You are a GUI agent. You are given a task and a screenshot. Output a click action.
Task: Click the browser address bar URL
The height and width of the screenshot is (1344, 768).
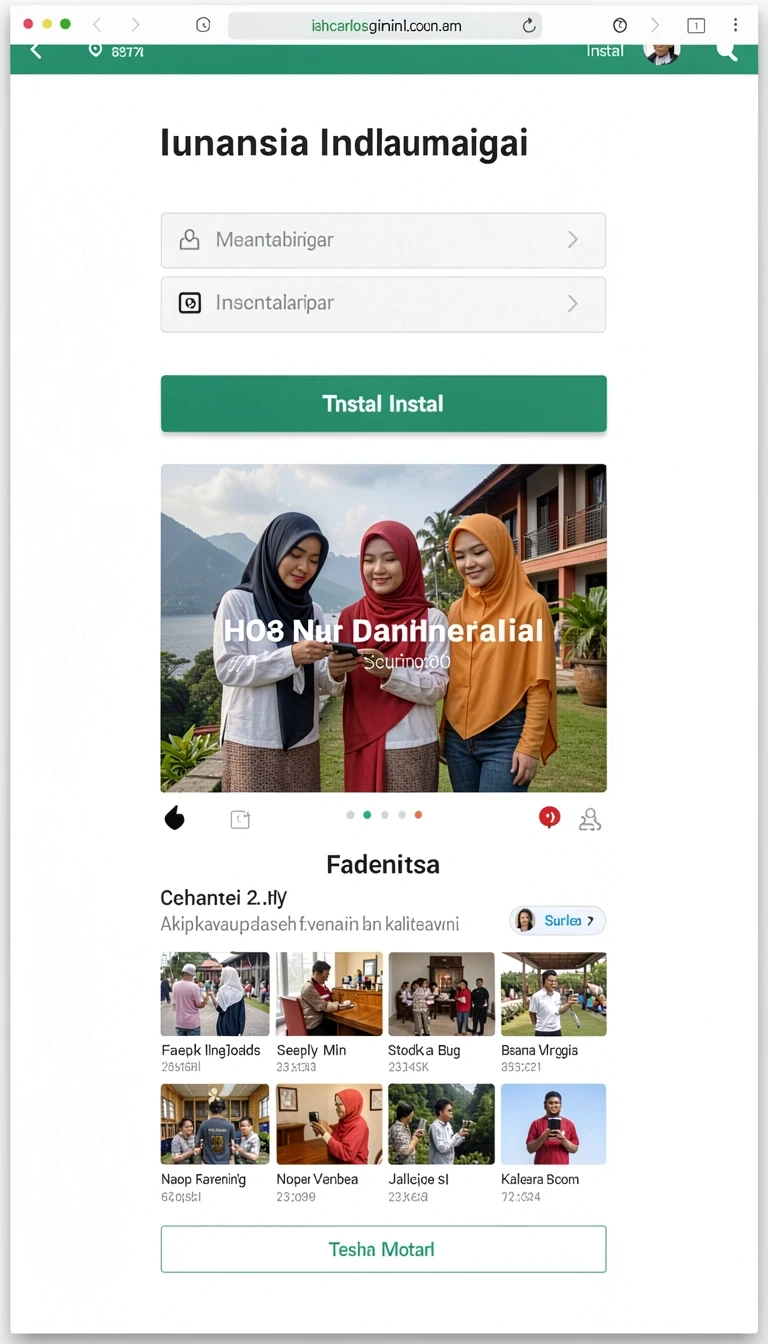386,26
